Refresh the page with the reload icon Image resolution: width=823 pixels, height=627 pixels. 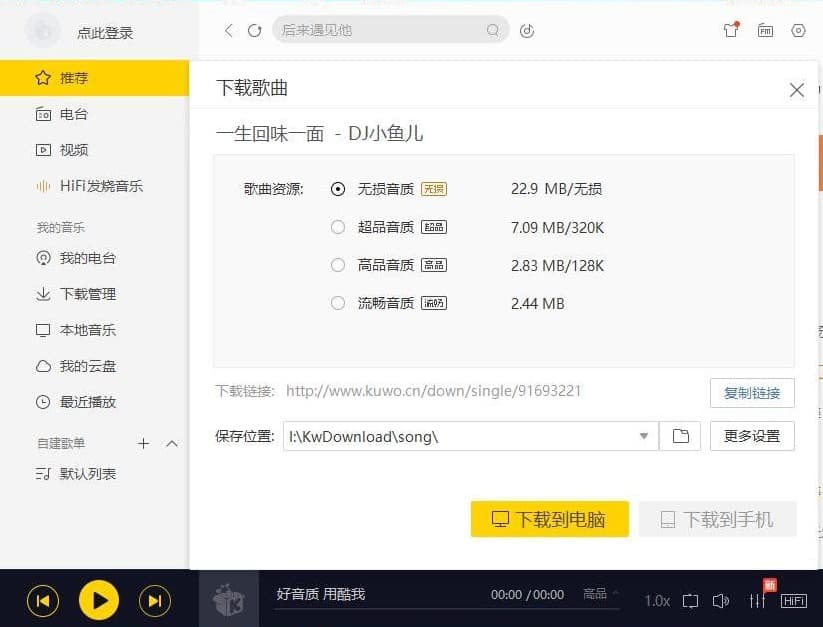(x=255, y=30)
